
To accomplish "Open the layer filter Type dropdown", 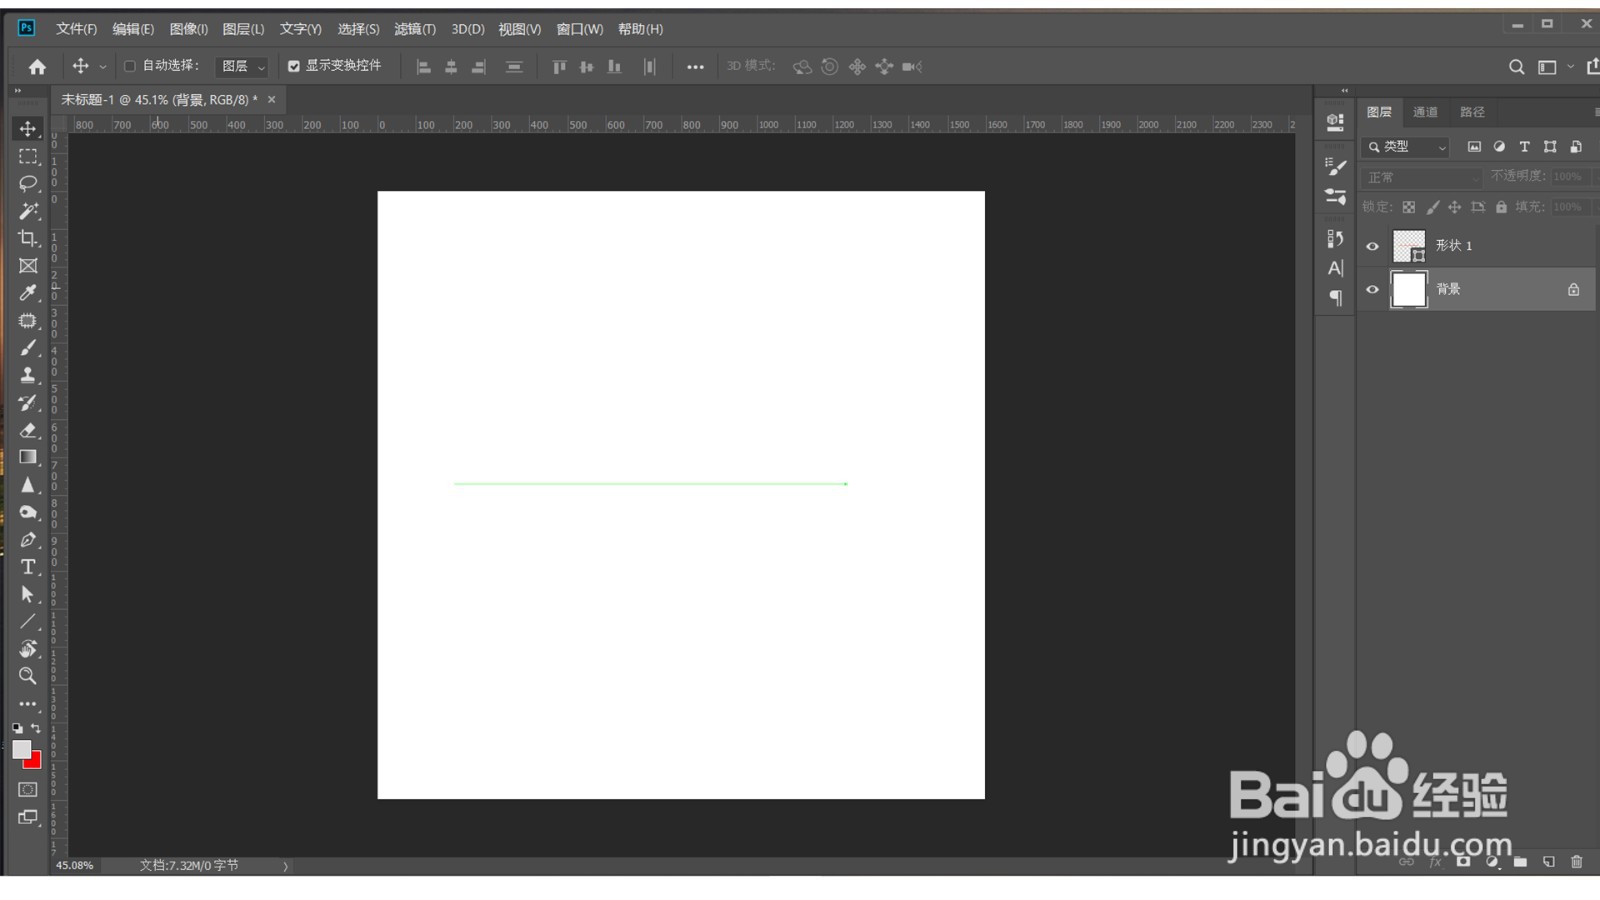I will (1407, 147).
